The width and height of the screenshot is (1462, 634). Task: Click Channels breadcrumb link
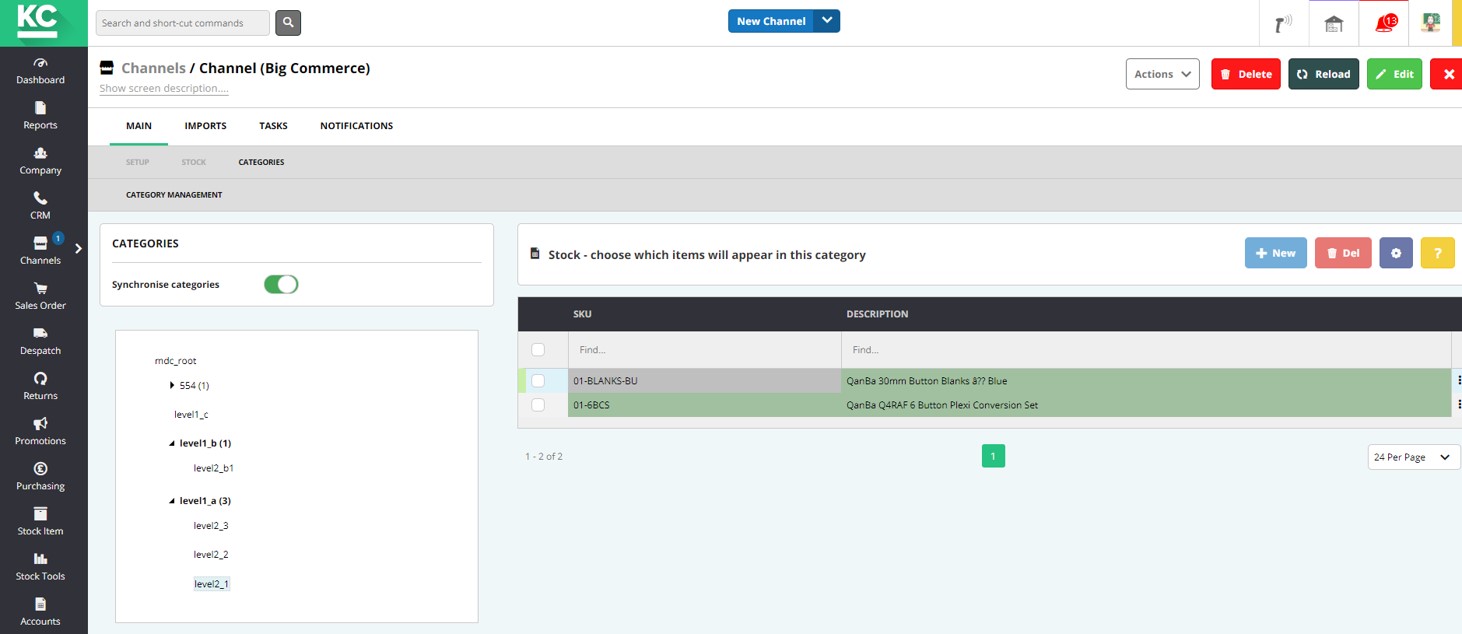click(x=153, y=68)
